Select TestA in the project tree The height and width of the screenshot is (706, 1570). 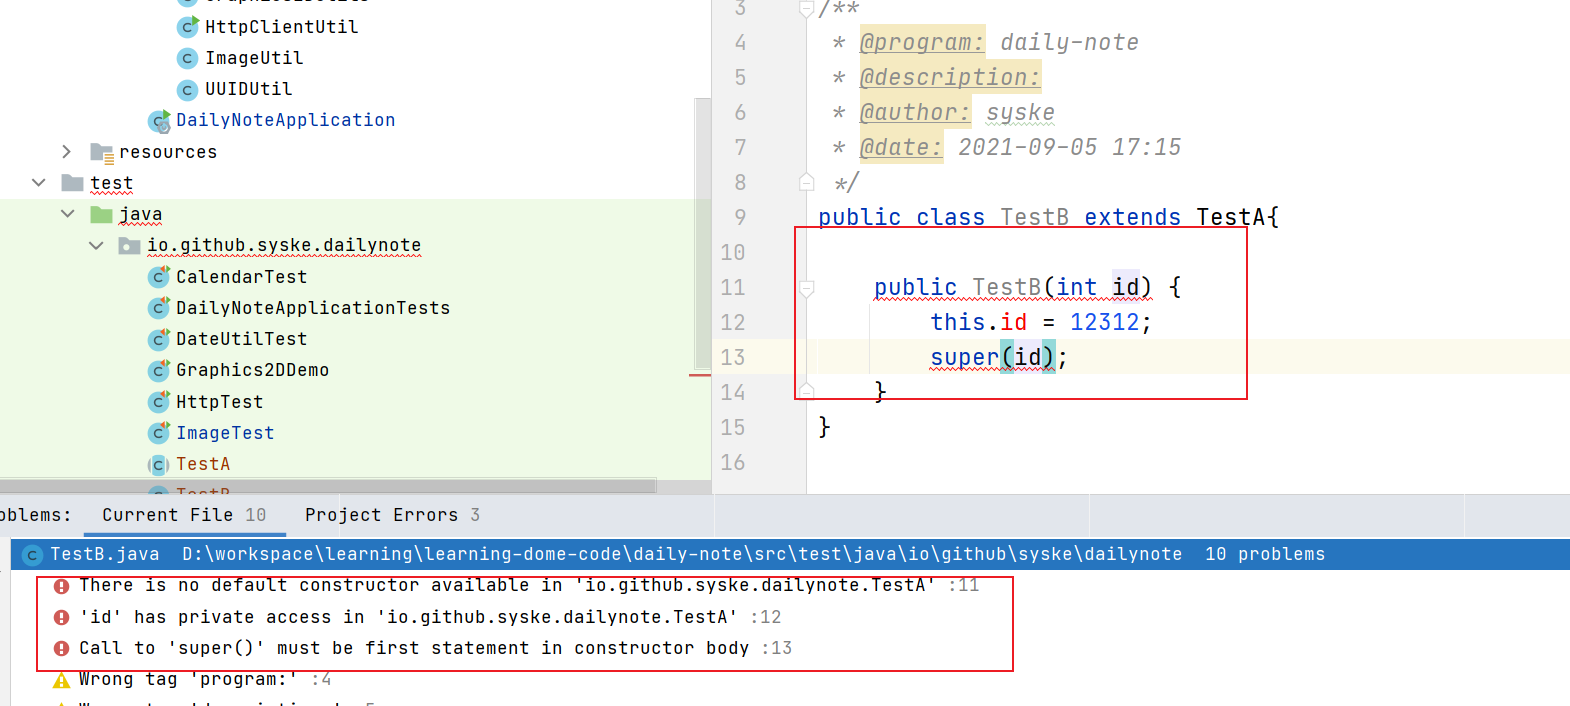point(203,464)
